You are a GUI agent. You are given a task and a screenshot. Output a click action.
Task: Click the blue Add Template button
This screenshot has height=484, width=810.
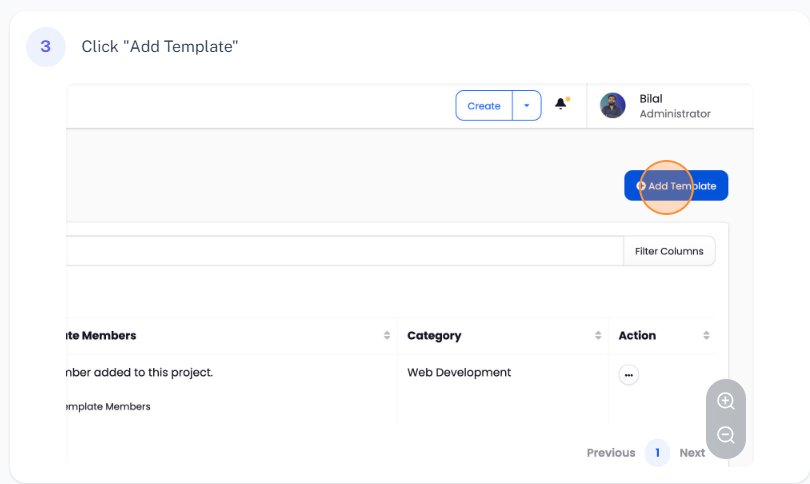click(x=676, y=186)
